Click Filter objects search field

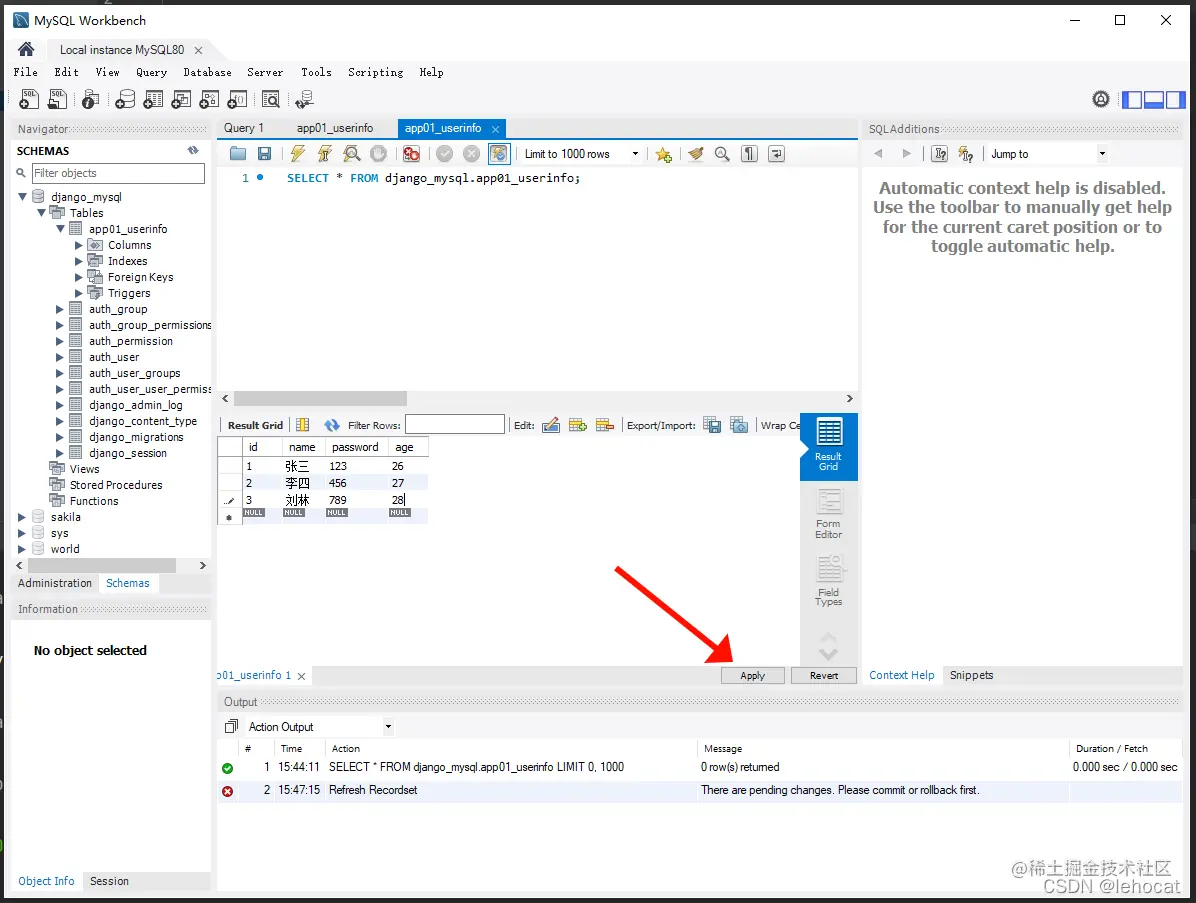(x=117, y=173)
